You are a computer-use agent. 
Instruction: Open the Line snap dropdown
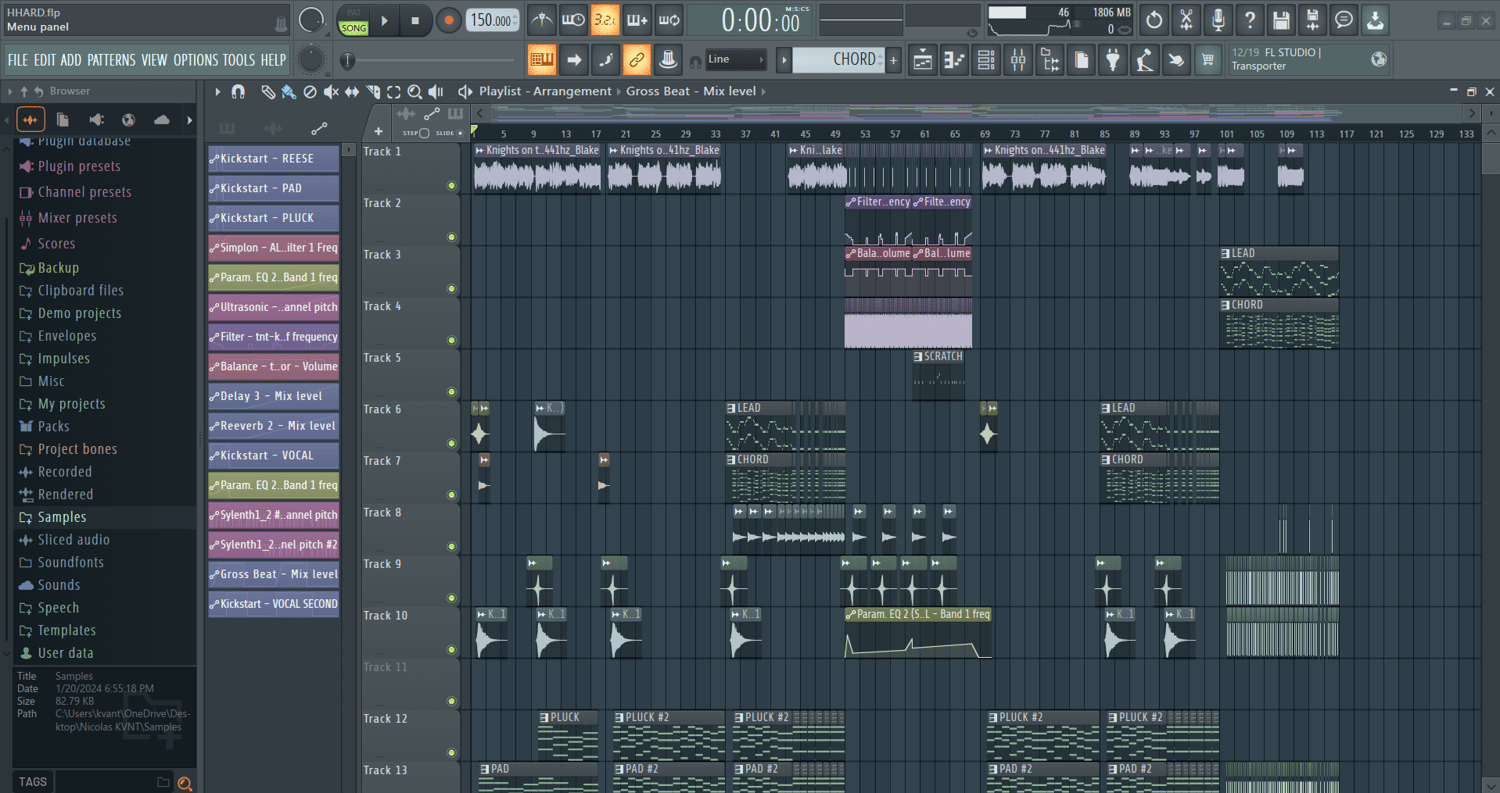(x=736, y=60)
